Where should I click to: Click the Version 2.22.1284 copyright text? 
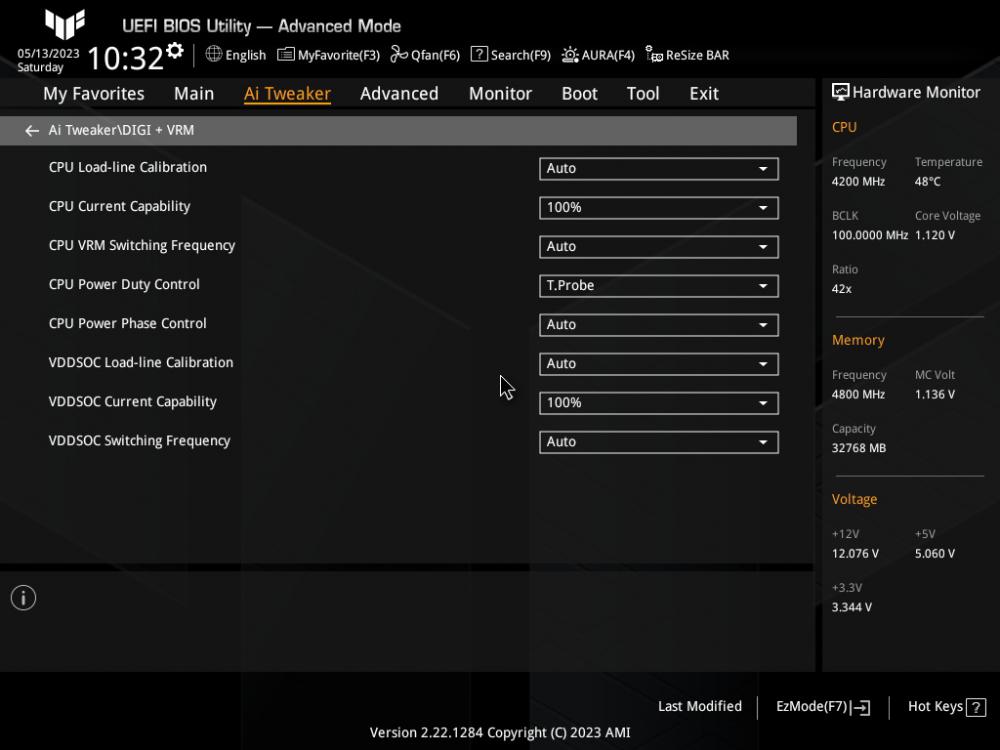coord(500,733)
